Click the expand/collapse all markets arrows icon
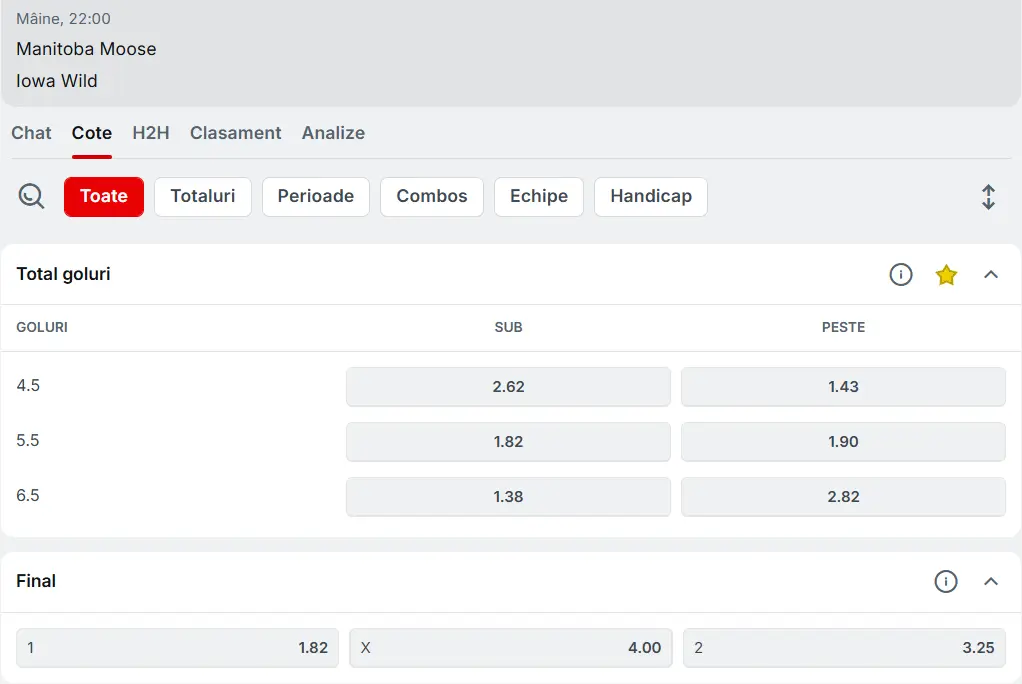 click(x=988, y=197)
